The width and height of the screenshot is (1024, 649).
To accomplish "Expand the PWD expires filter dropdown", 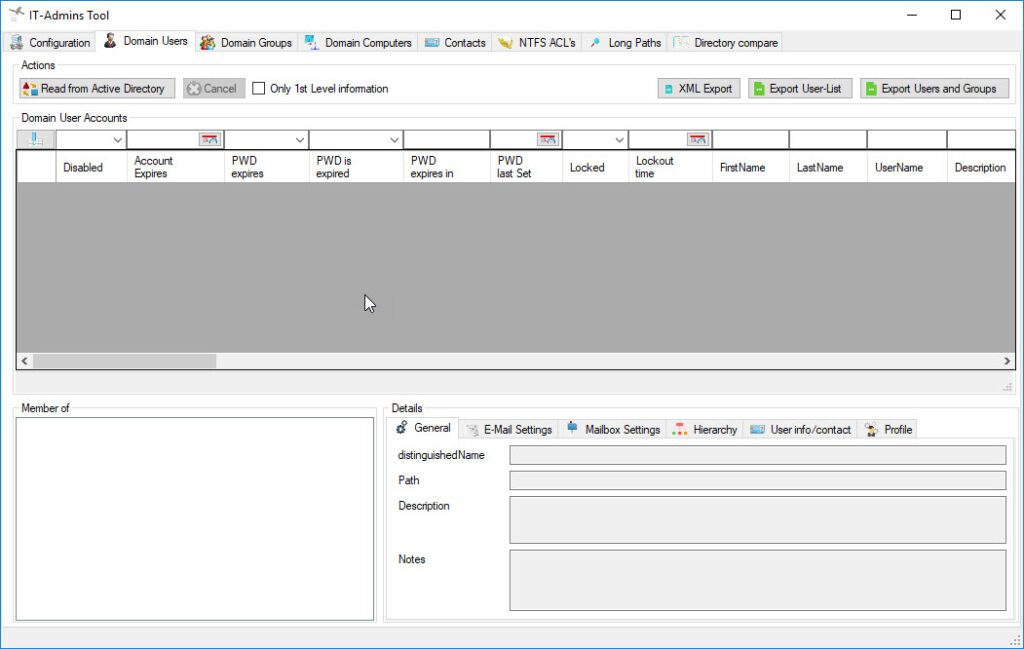I will (x=299, y=140).
